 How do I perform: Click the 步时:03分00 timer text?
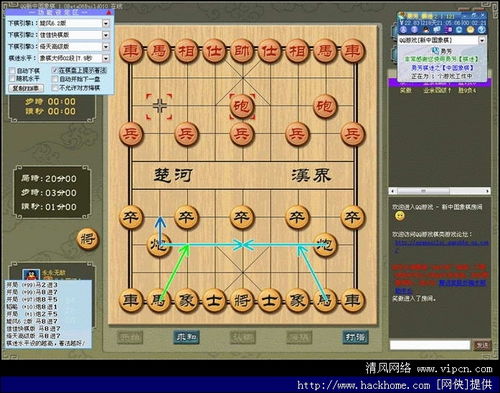(49, 193)
